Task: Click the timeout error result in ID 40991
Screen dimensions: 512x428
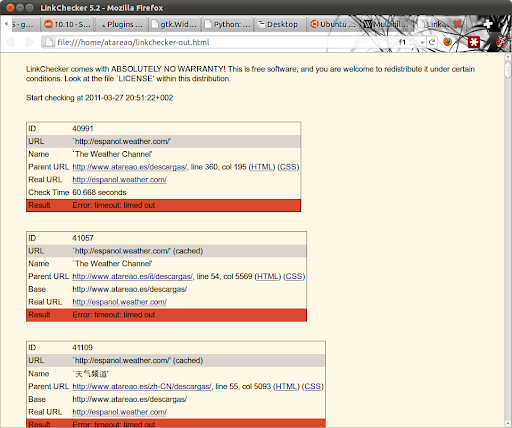Action: (x=163, y=205)
